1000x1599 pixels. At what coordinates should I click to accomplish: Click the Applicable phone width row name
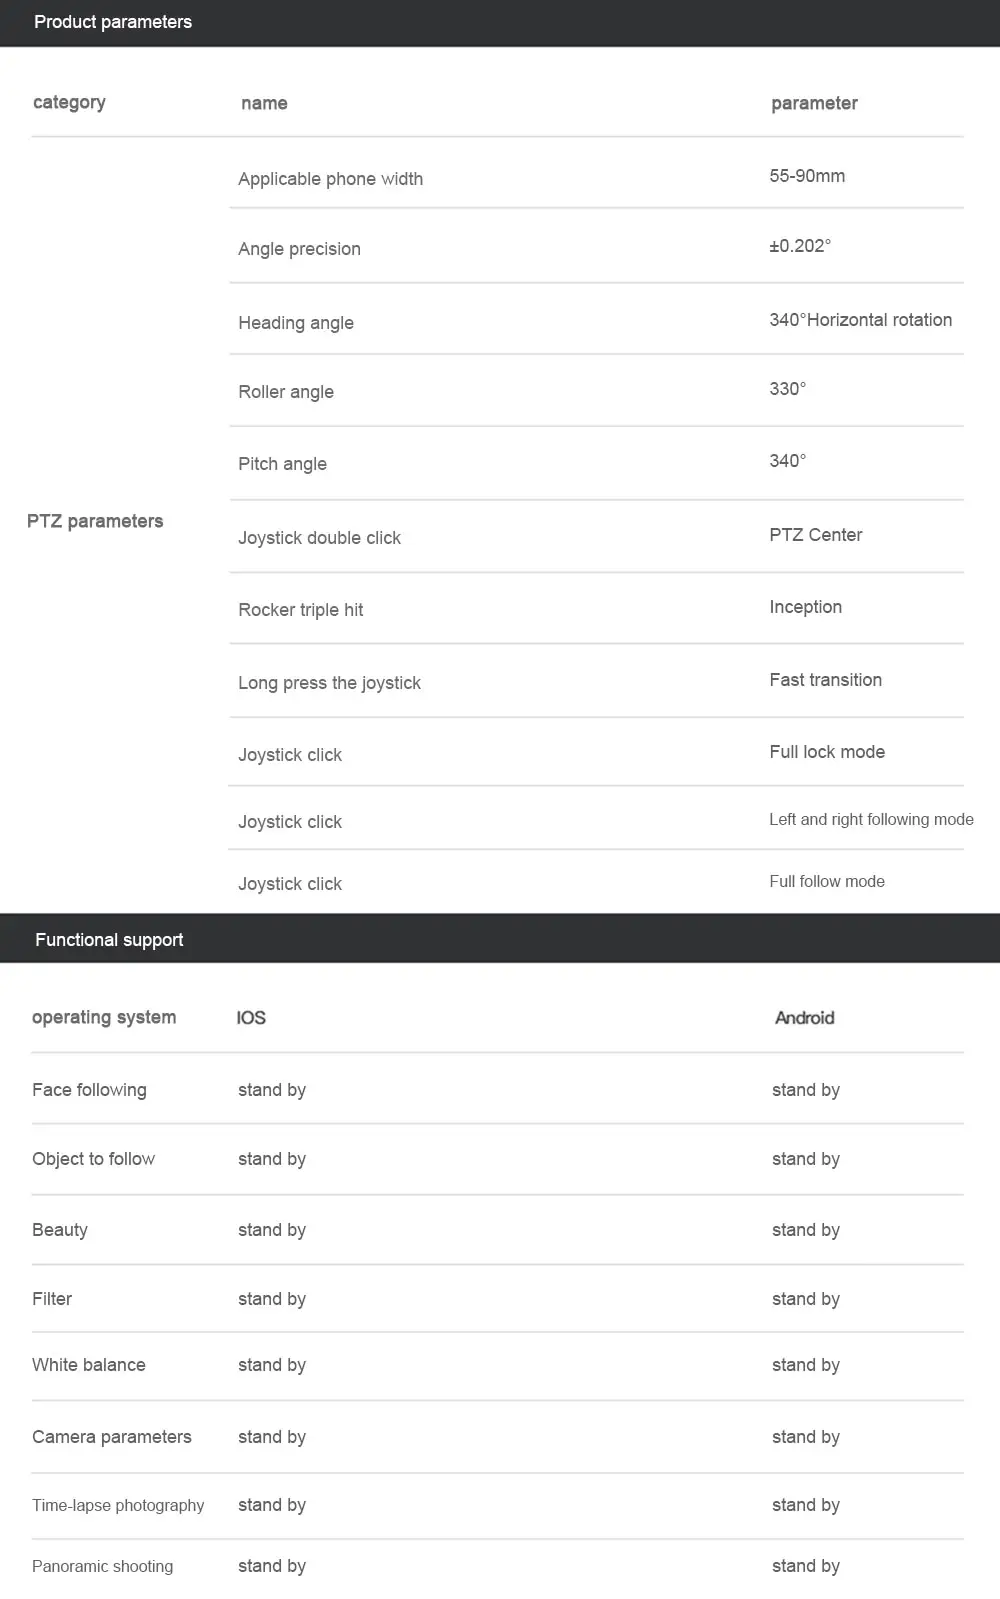click(330, 179)
